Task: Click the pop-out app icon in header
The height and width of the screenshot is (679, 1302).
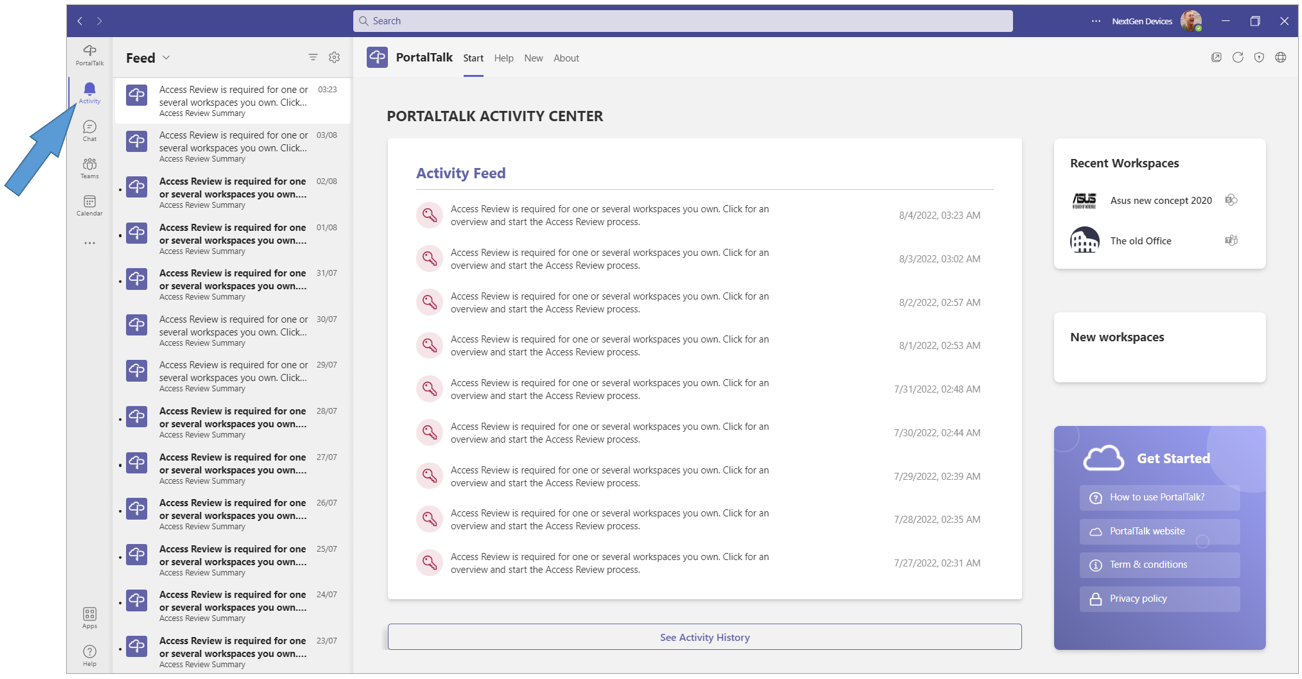Action: tap(1216, 58)
